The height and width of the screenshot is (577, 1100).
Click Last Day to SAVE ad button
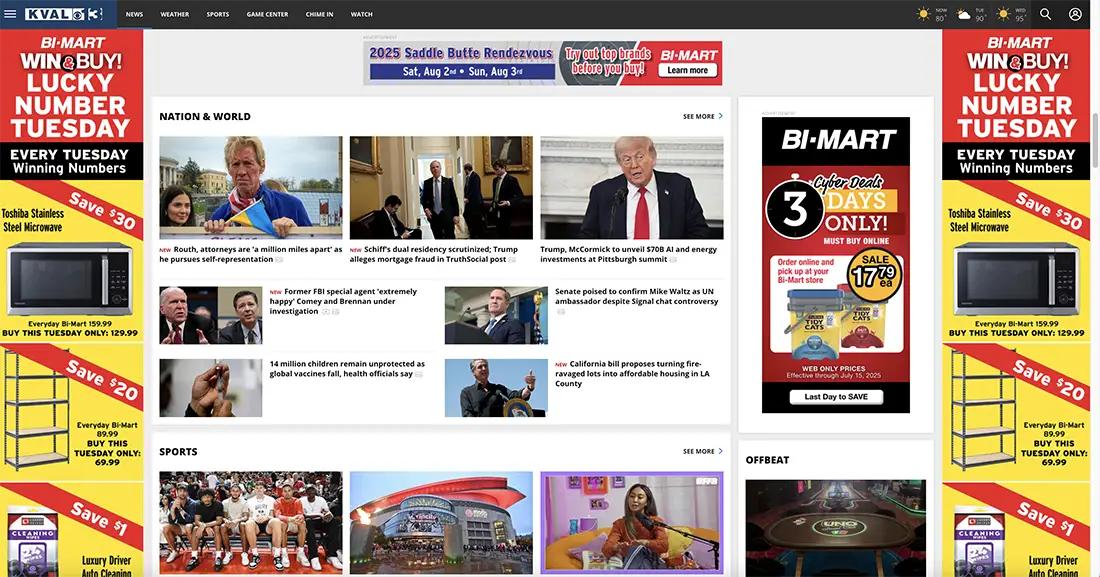(x=836, y=397)
